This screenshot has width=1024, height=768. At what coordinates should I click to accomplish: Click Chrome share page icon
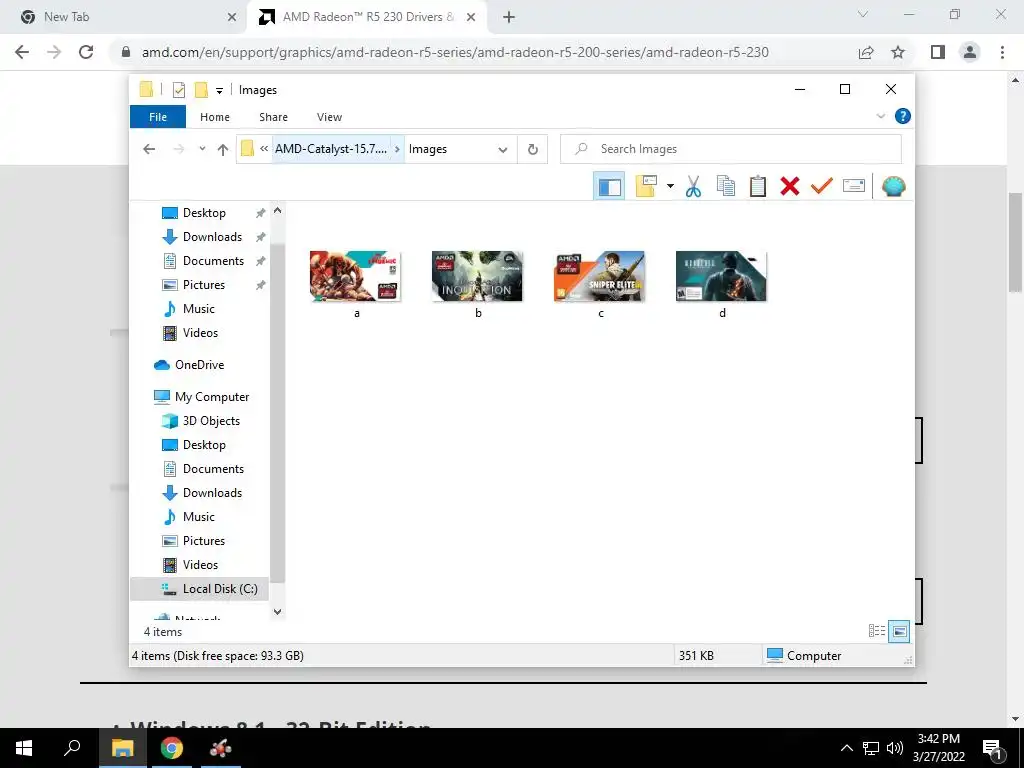click(866, 52)
